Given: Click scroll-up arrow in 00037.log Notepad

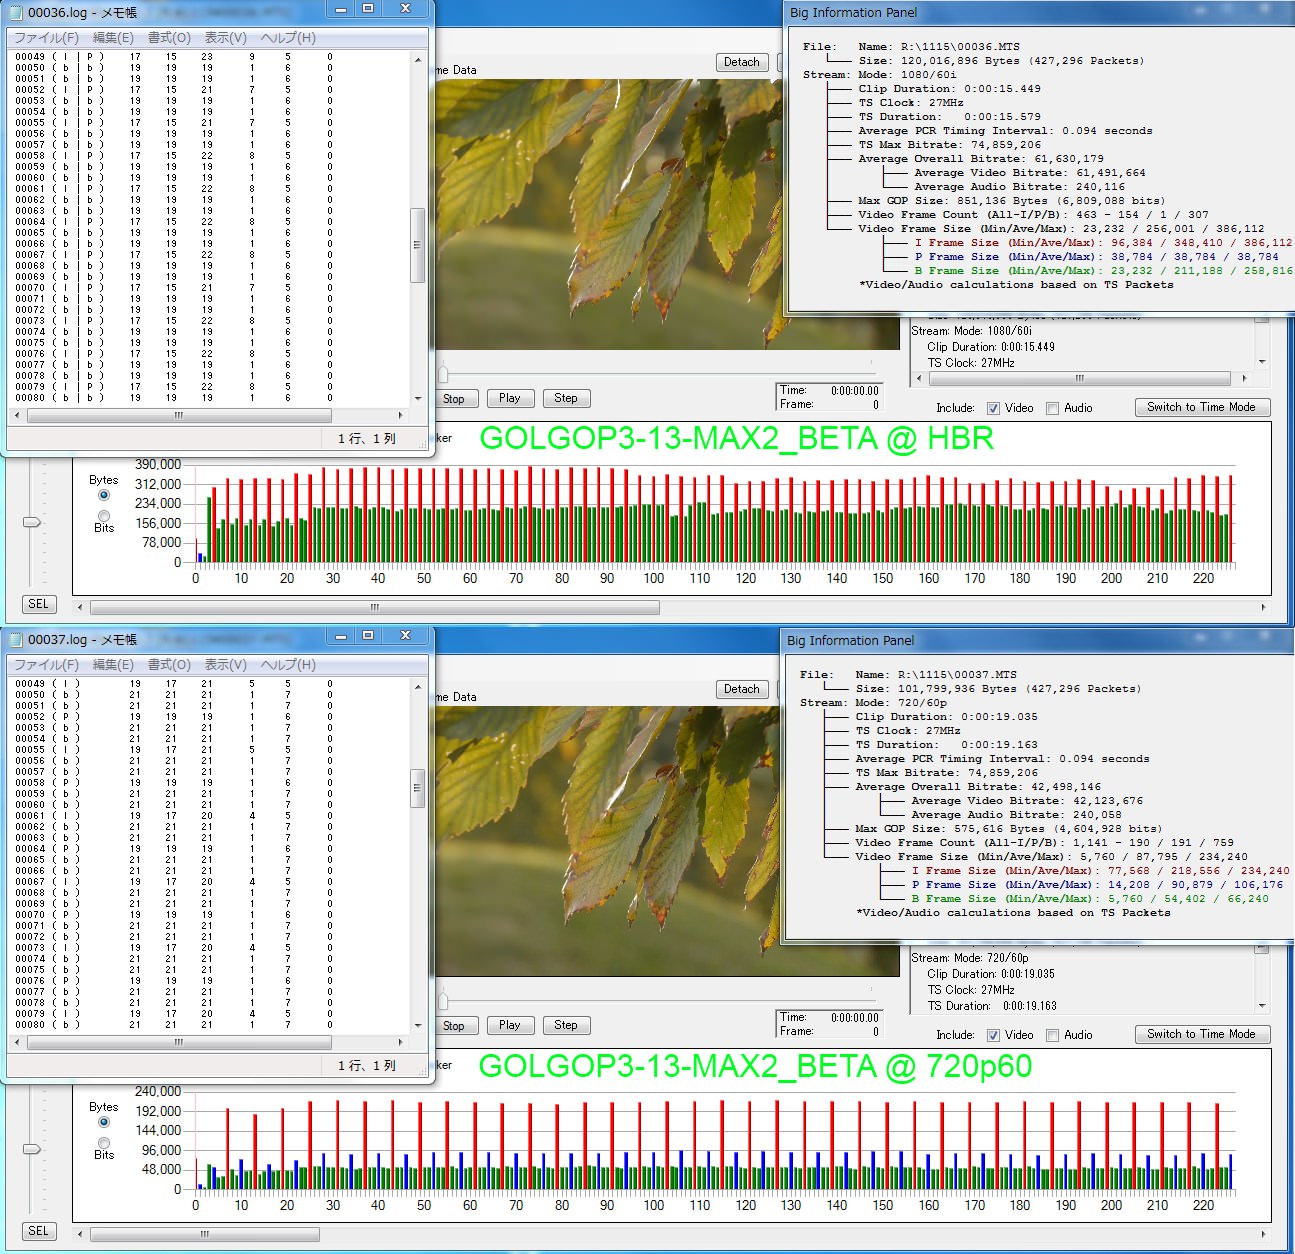Looking at the screenshot, I should pos(417,687).
